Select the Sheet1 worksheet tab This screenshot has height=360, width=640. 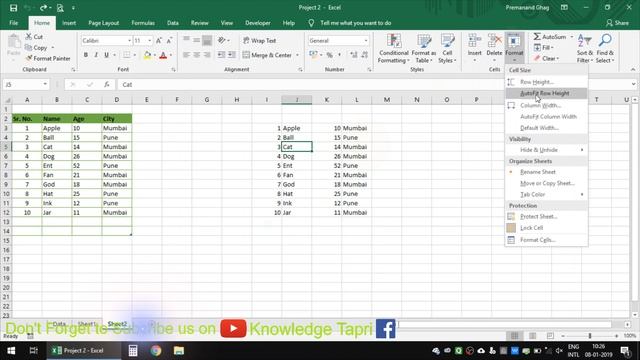(87, 324)
